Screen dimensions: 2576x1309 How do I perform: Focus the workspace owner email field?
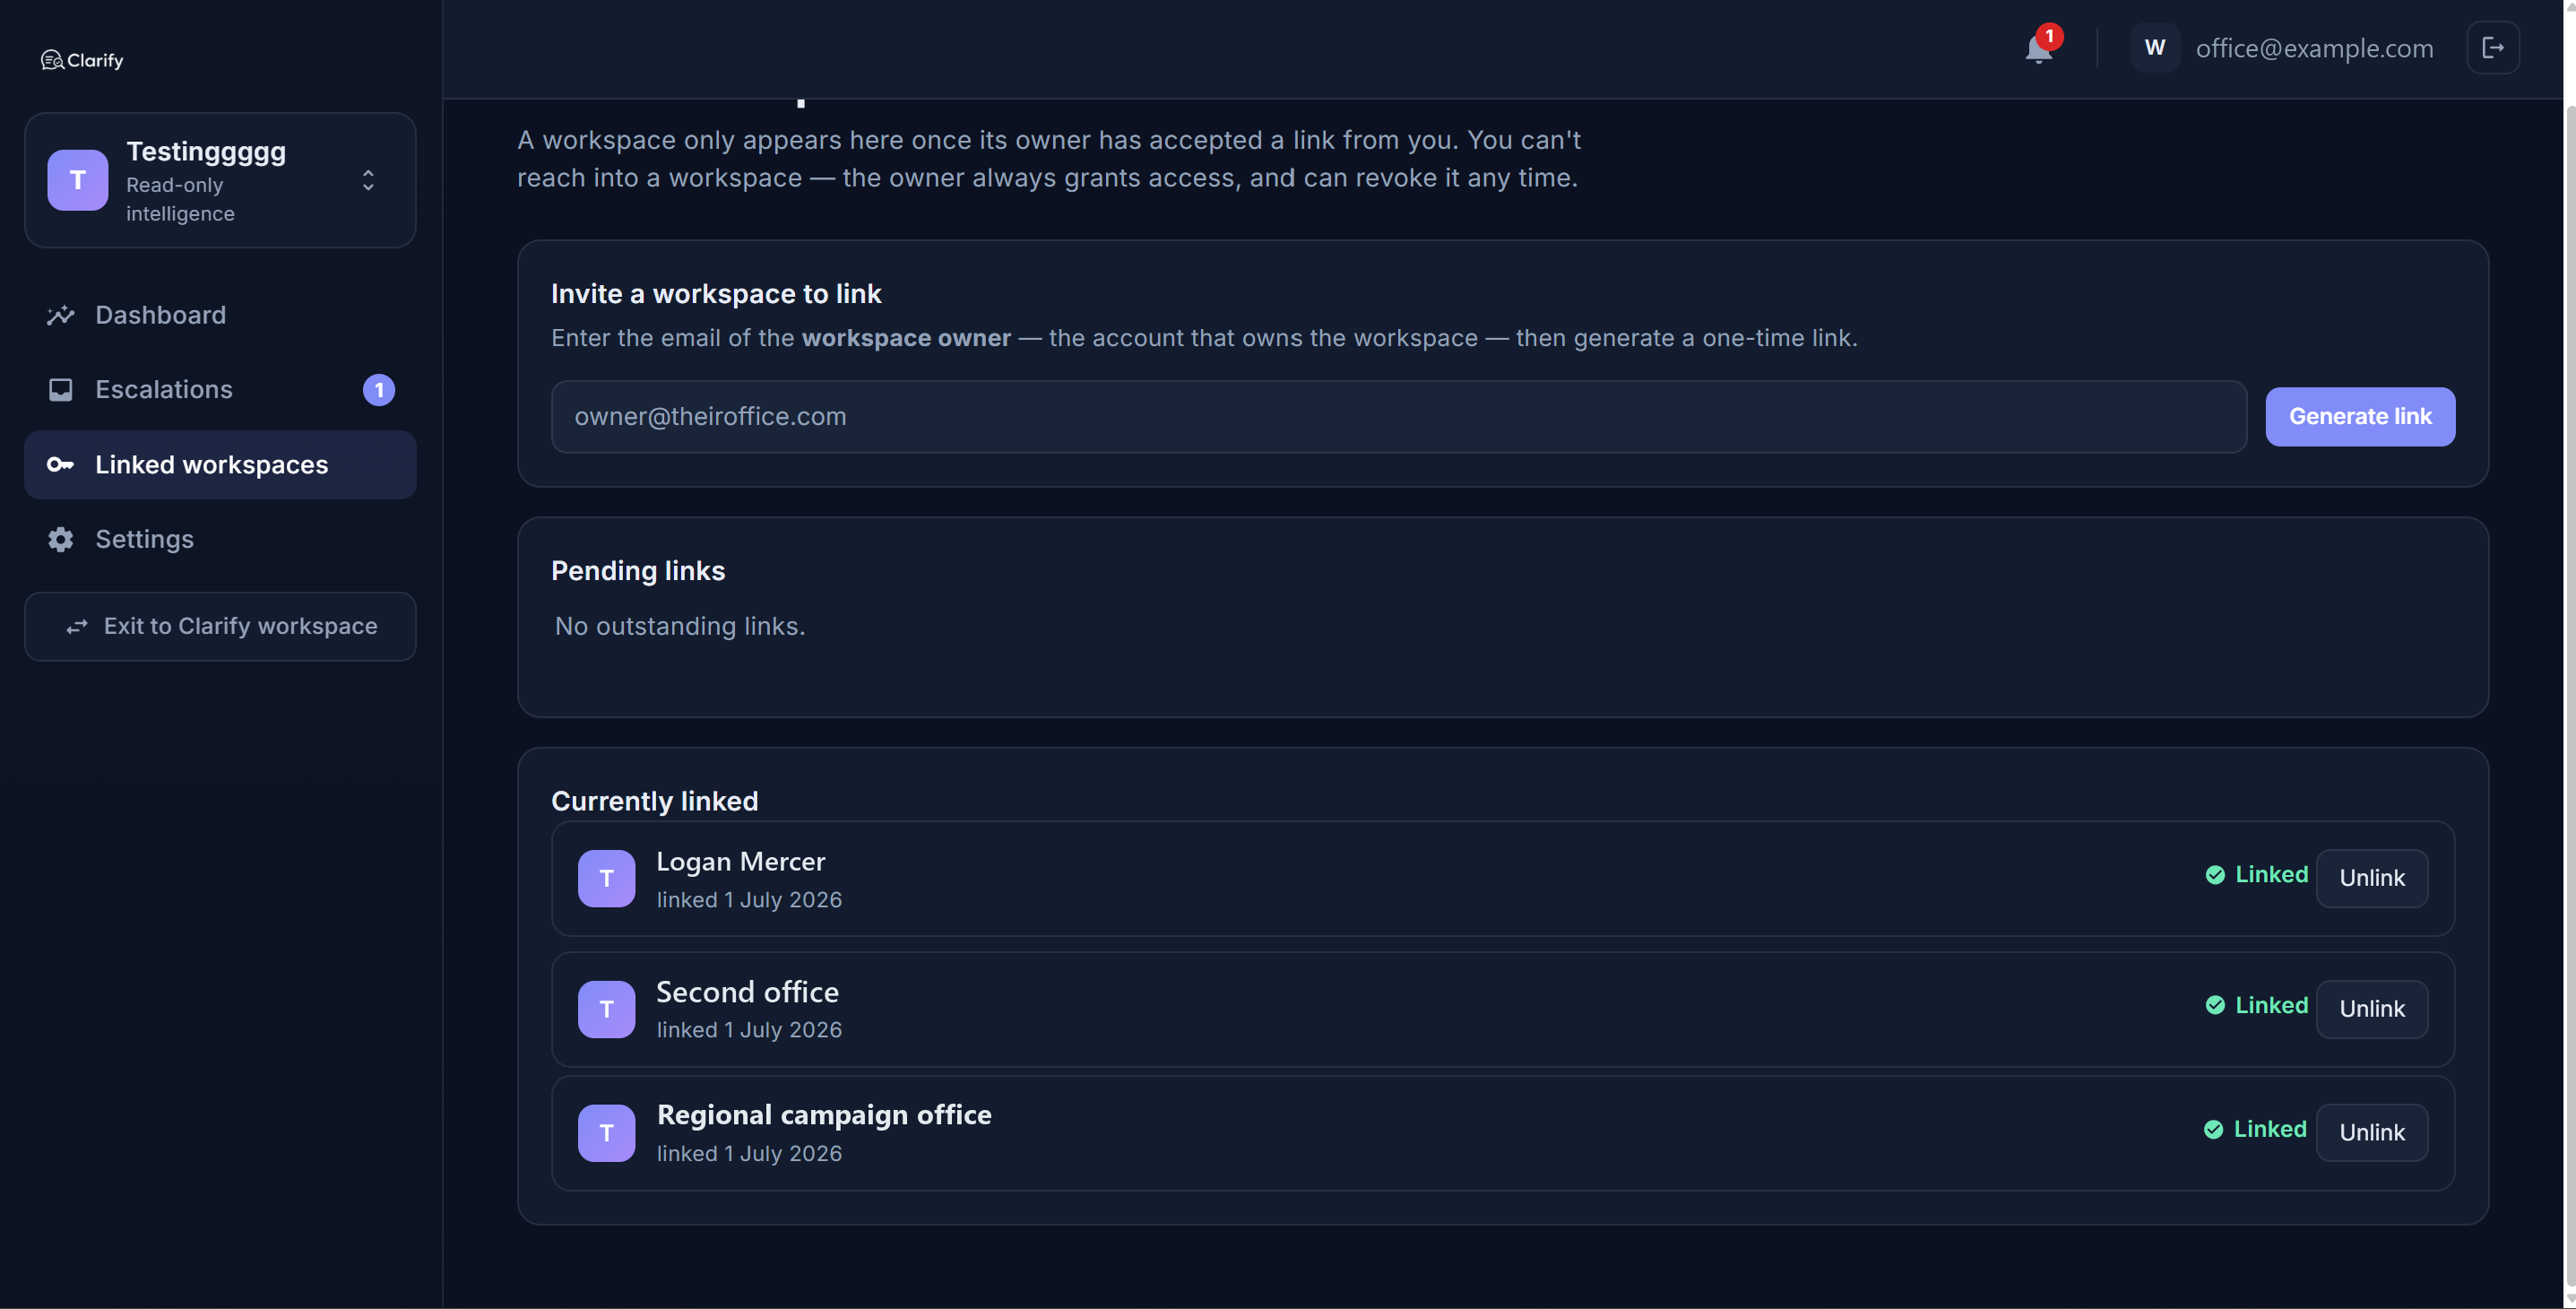pyautogui.click(x=1399, y=416)
